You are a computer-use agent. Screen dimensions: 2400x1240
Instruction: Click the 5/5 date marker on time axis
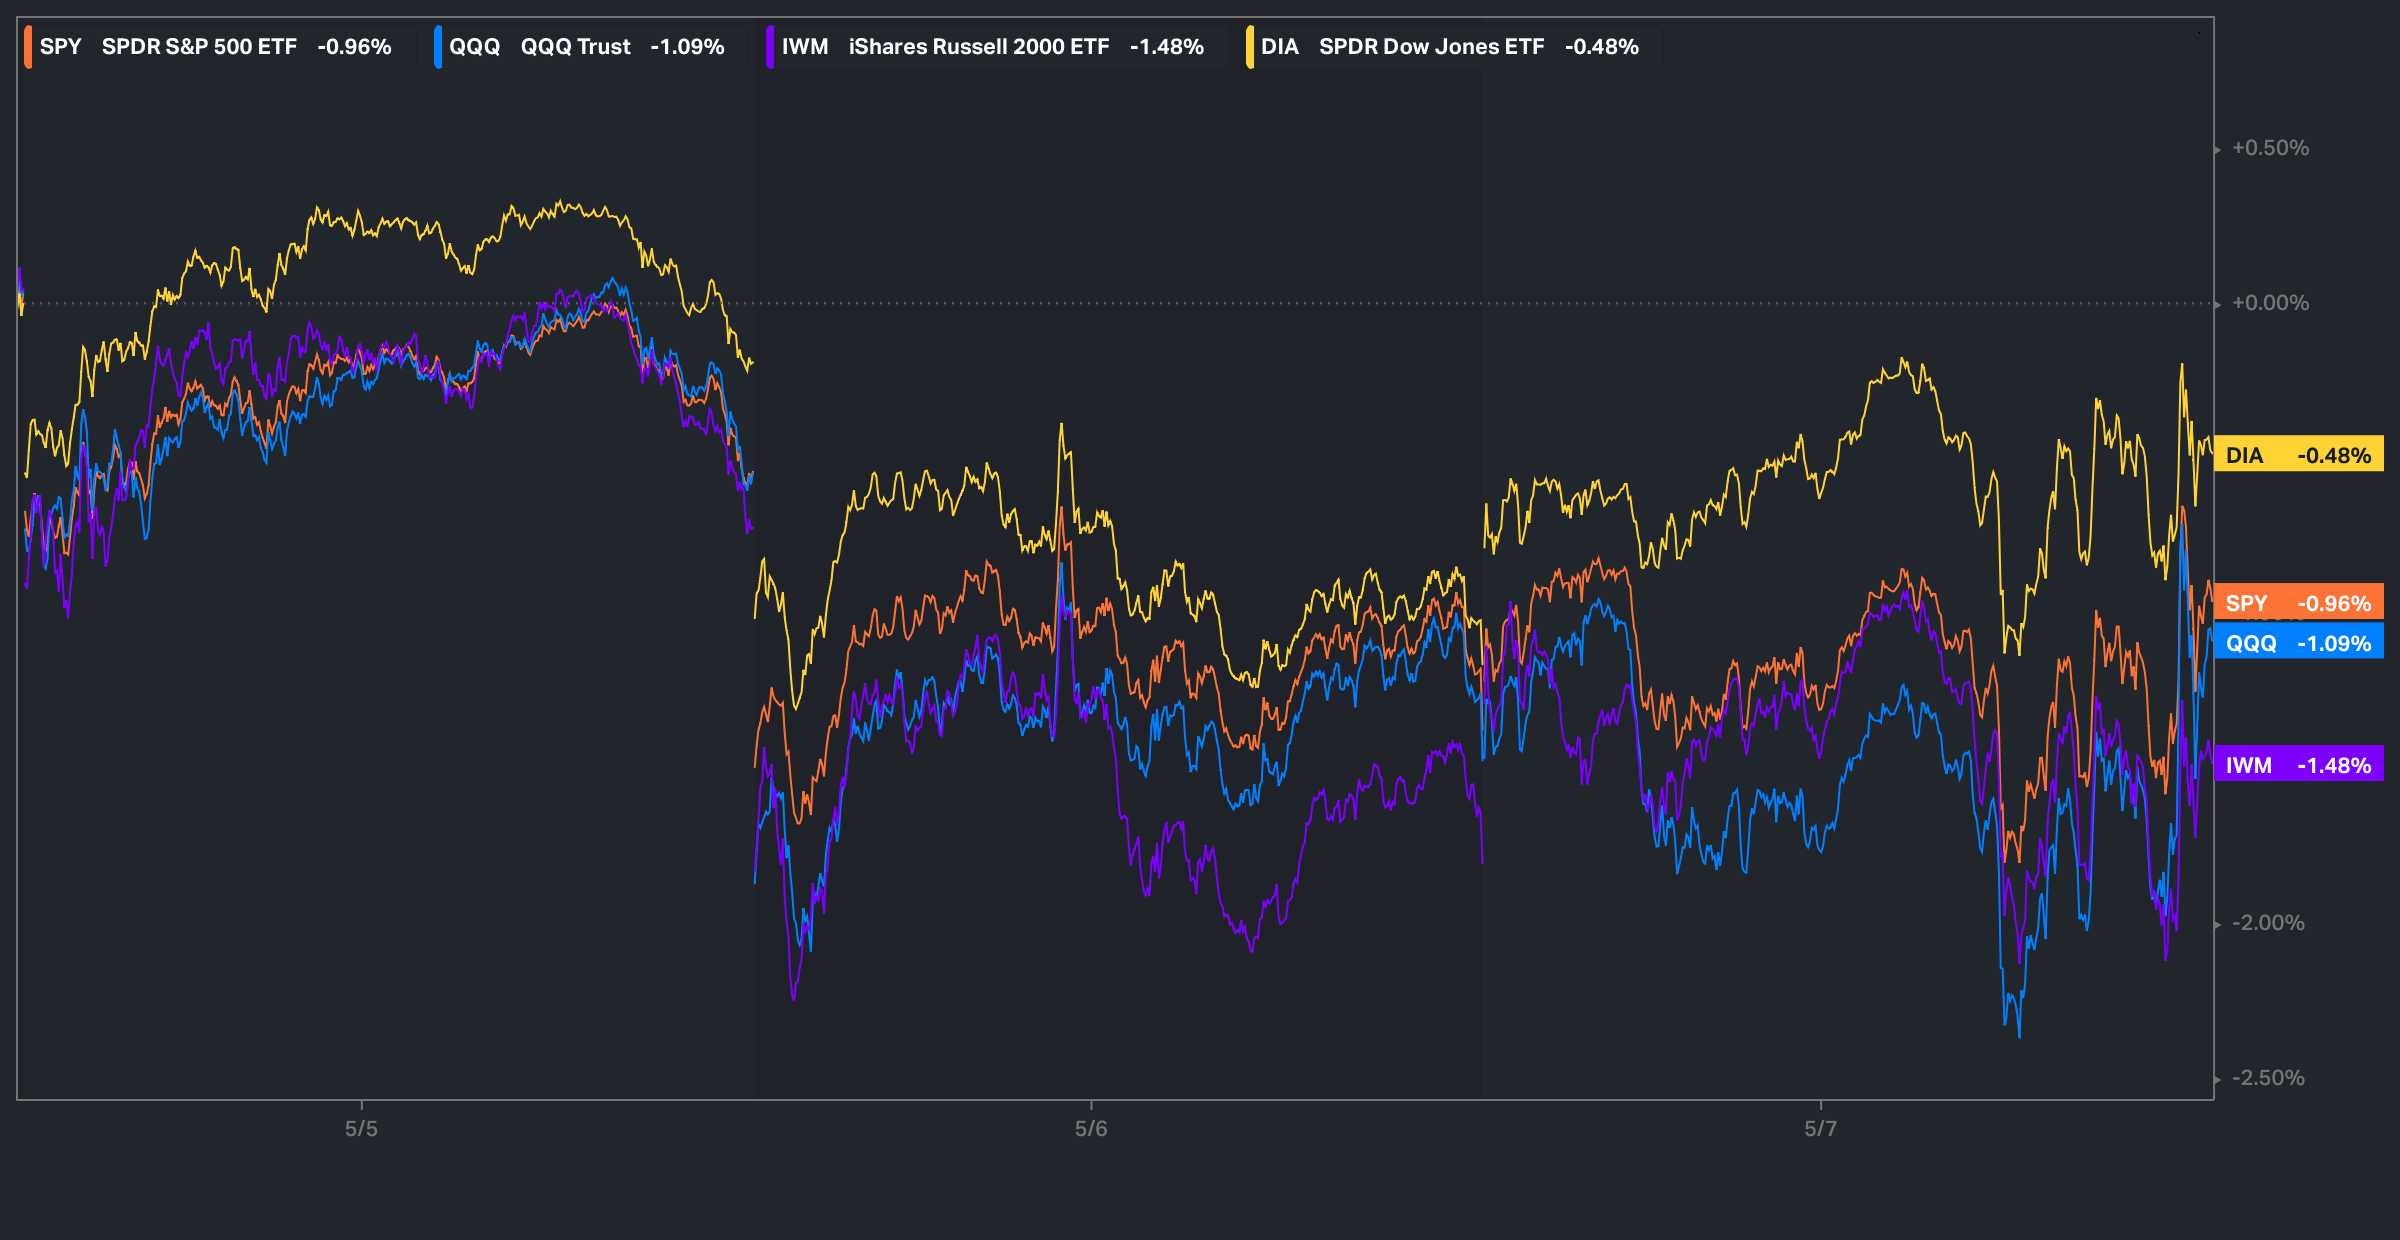361,1129
